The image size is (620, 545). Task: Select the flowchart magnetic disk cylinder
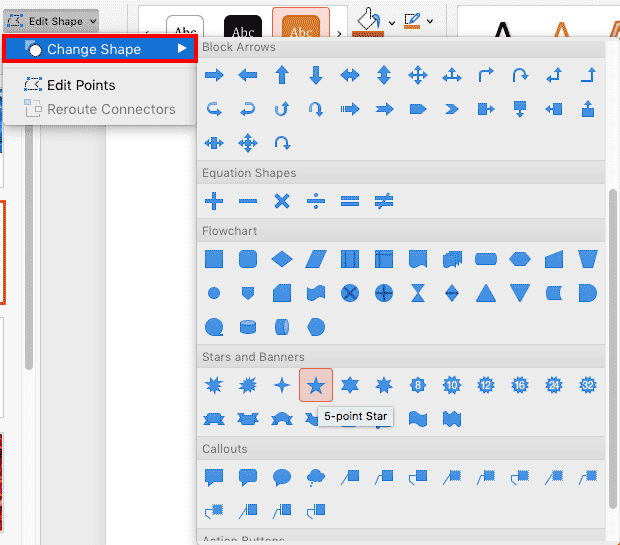tap(248, 327)
